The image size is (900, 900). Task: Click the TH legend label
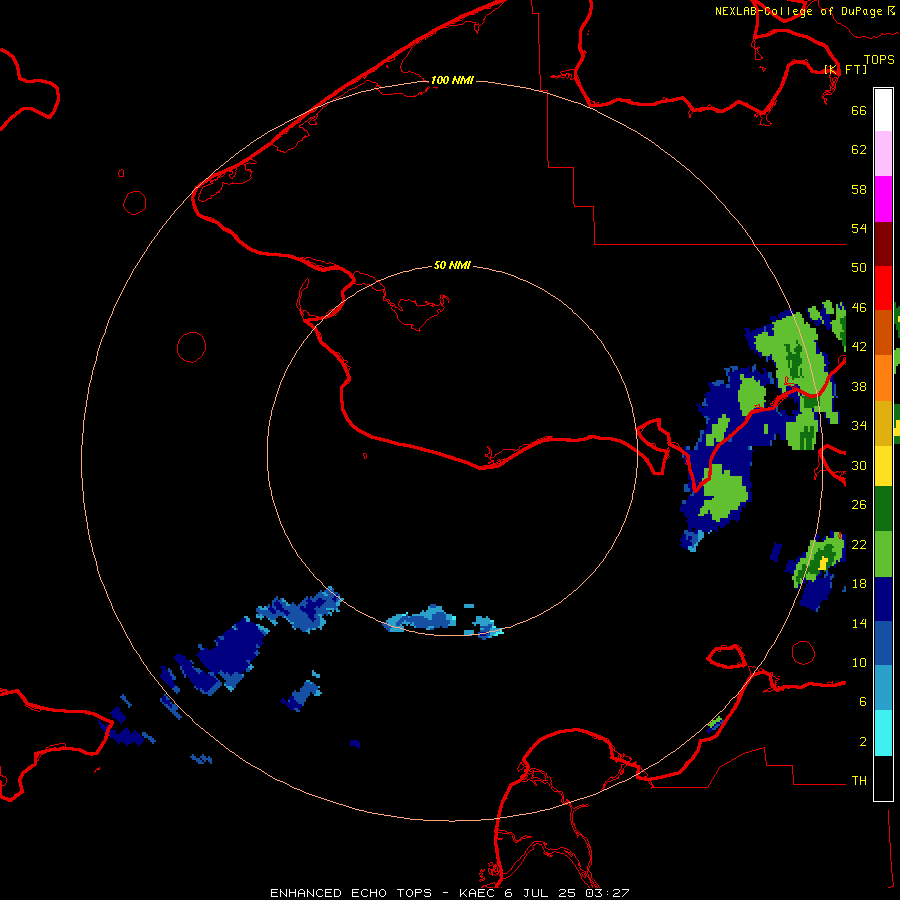click(859, 781)
